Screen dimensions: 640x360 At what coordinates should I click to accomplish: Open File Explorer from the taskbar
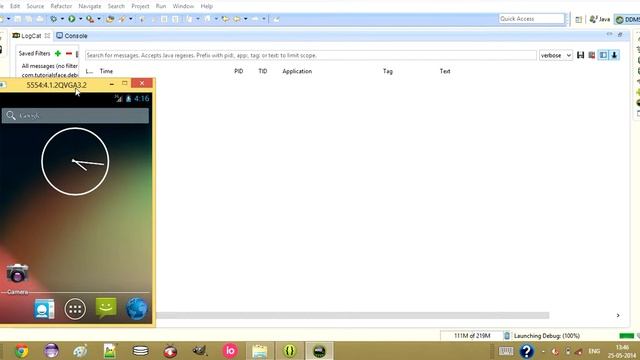pyautogui.click(x=260, y=351)
